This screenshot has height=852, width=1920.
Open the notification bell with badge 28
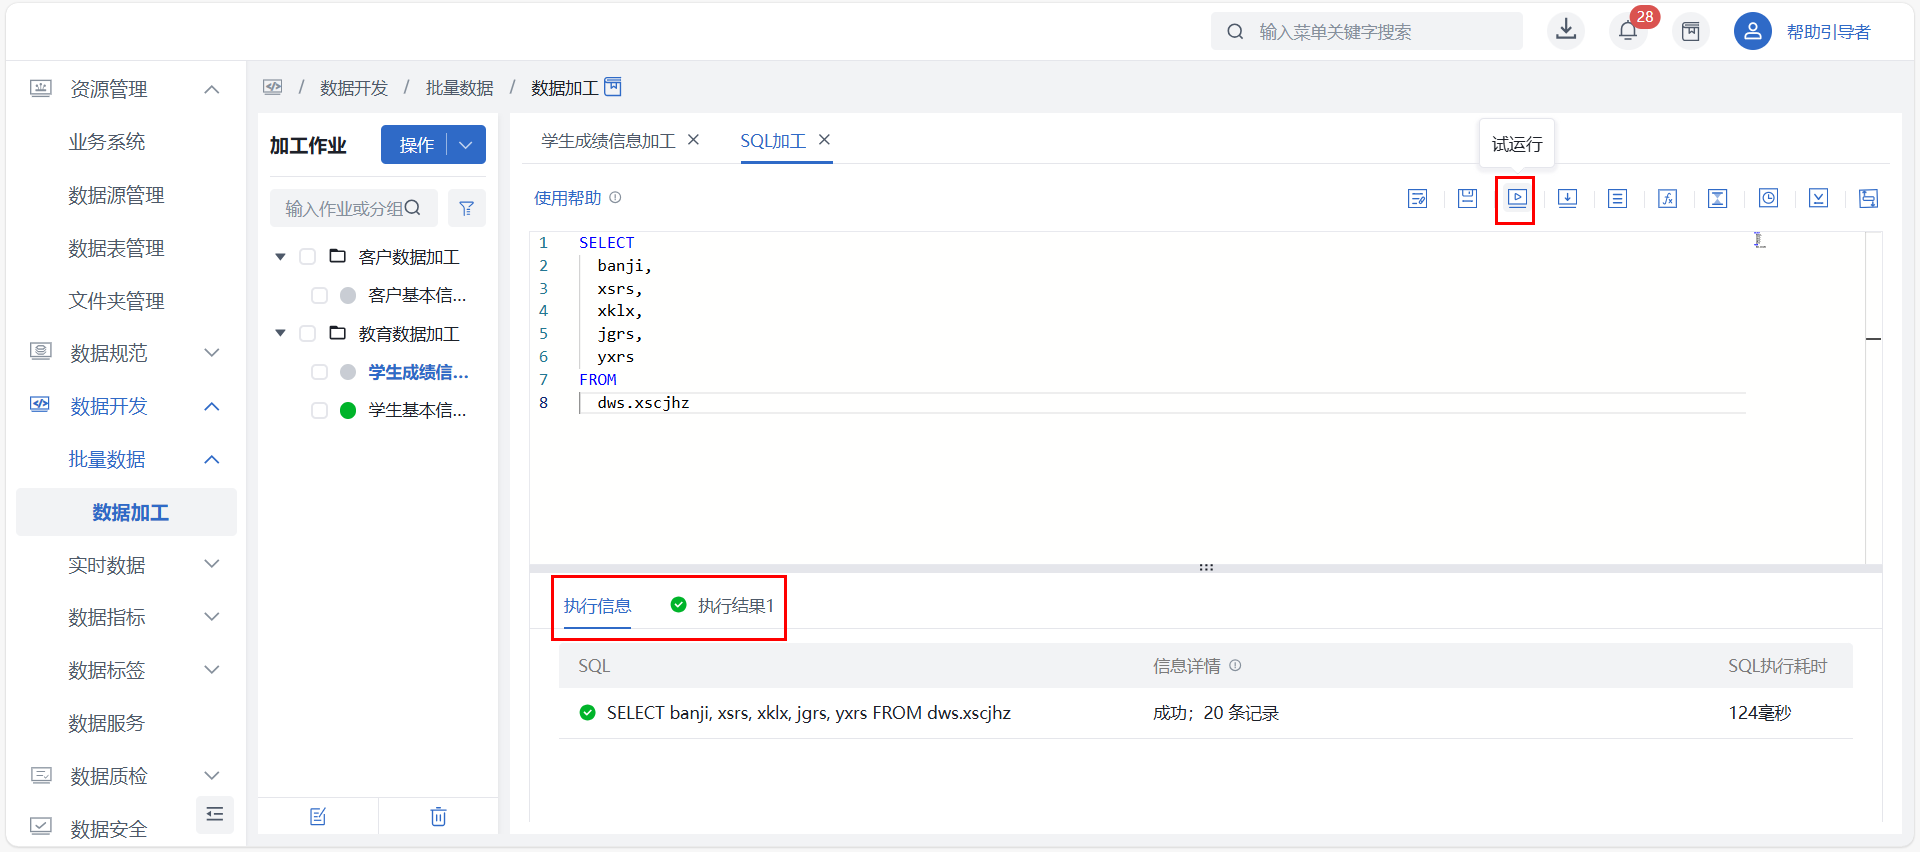pos(1628,31)
